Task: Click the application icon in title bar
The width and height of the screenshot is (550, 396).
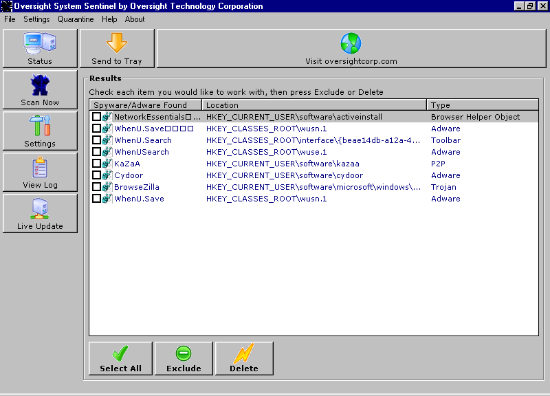Action: (x=7, y=6)
